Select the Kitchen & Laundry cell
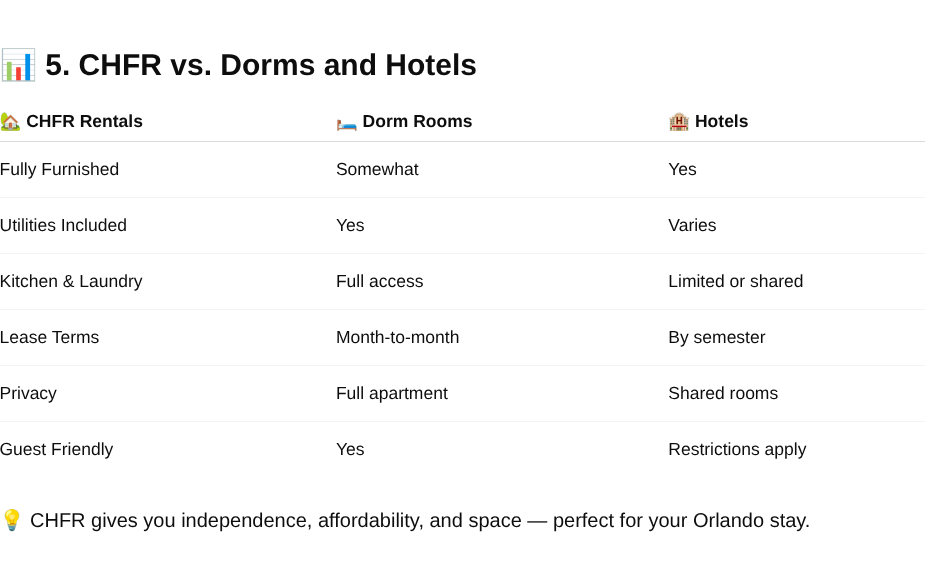The image size is (925, 569). coord(71,281)
